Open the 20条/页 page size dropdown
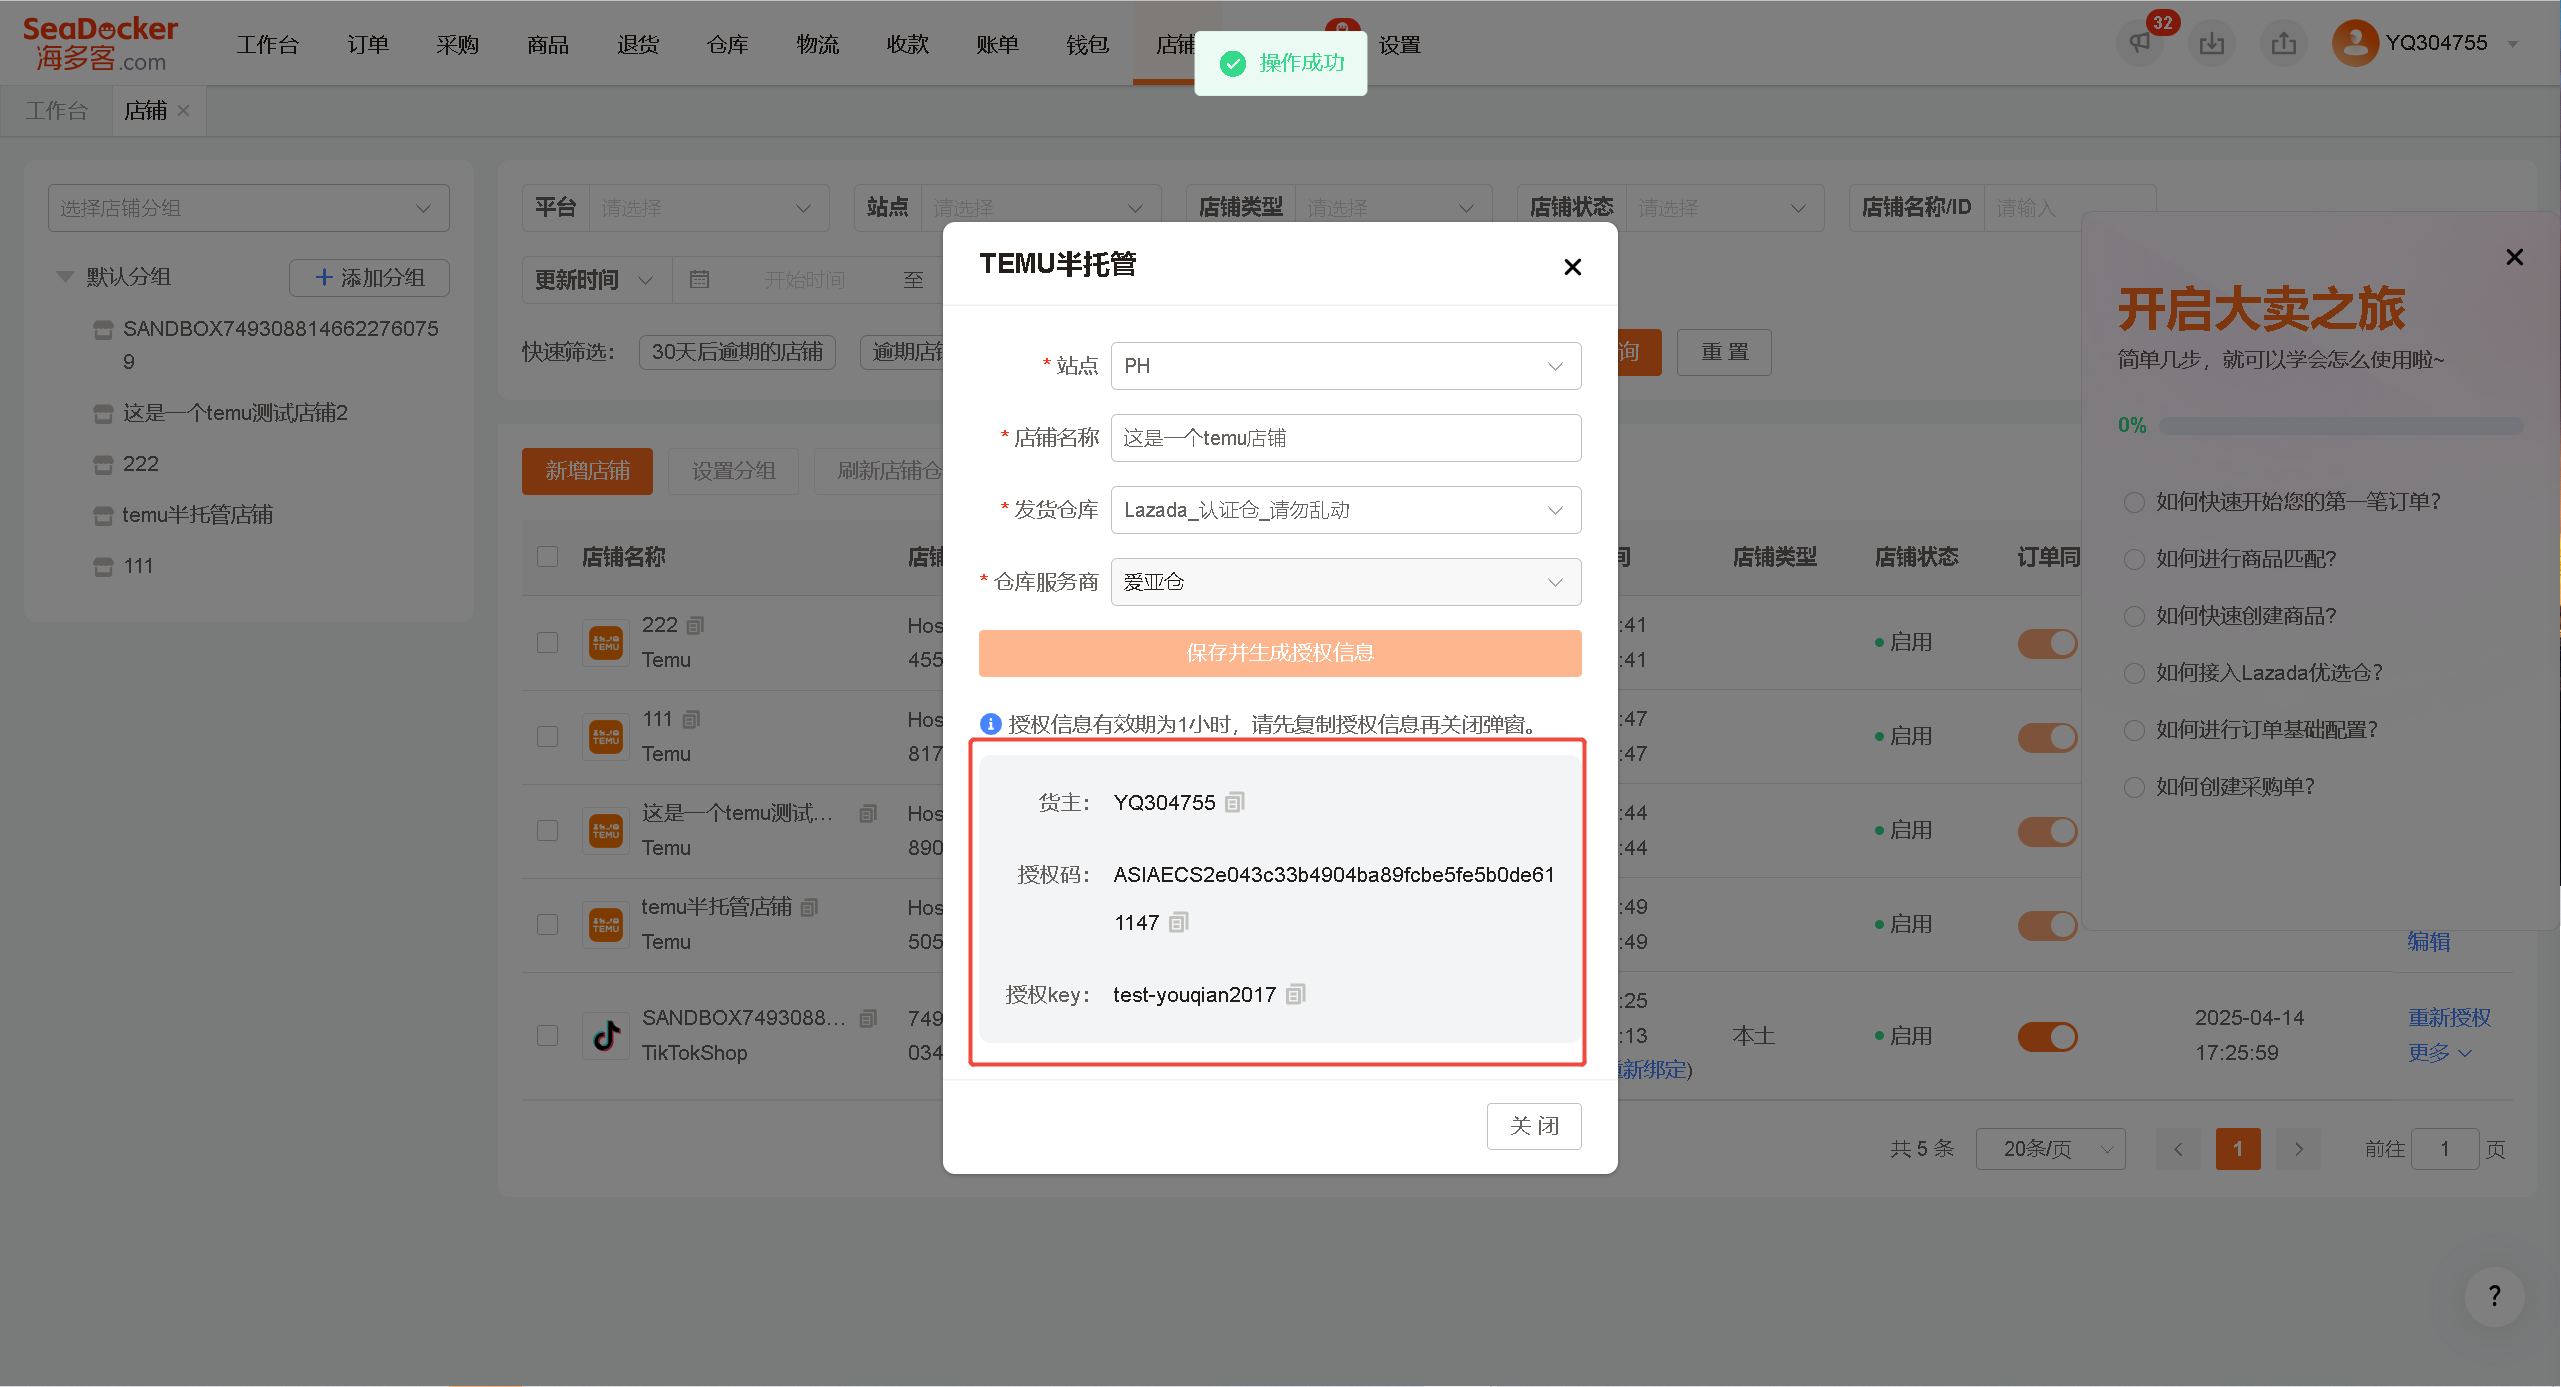Viewport: 2561px width, 1387px height. (x=2050, y=1149)
